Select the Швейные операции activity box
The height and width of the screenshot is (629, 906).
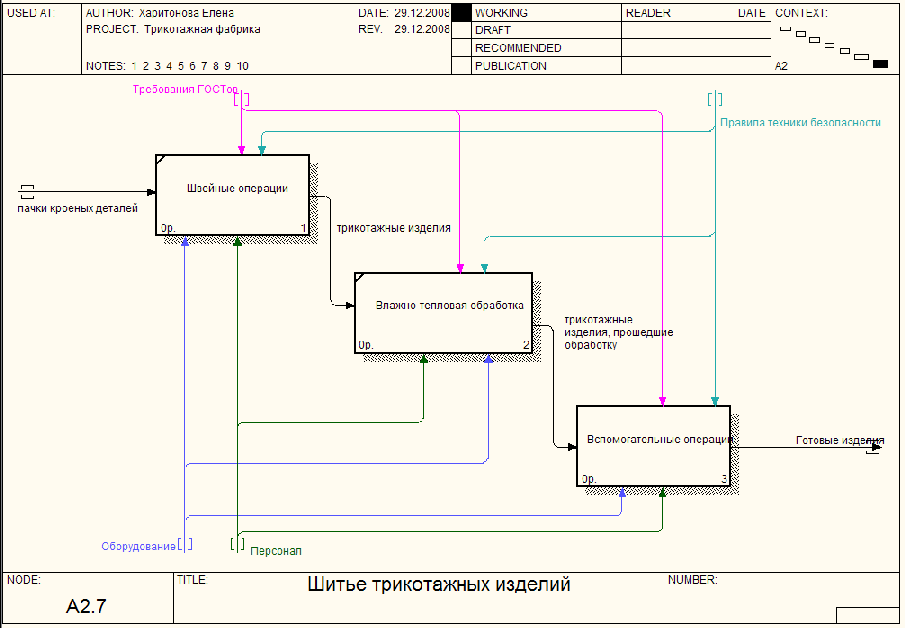tap(232, 195)
